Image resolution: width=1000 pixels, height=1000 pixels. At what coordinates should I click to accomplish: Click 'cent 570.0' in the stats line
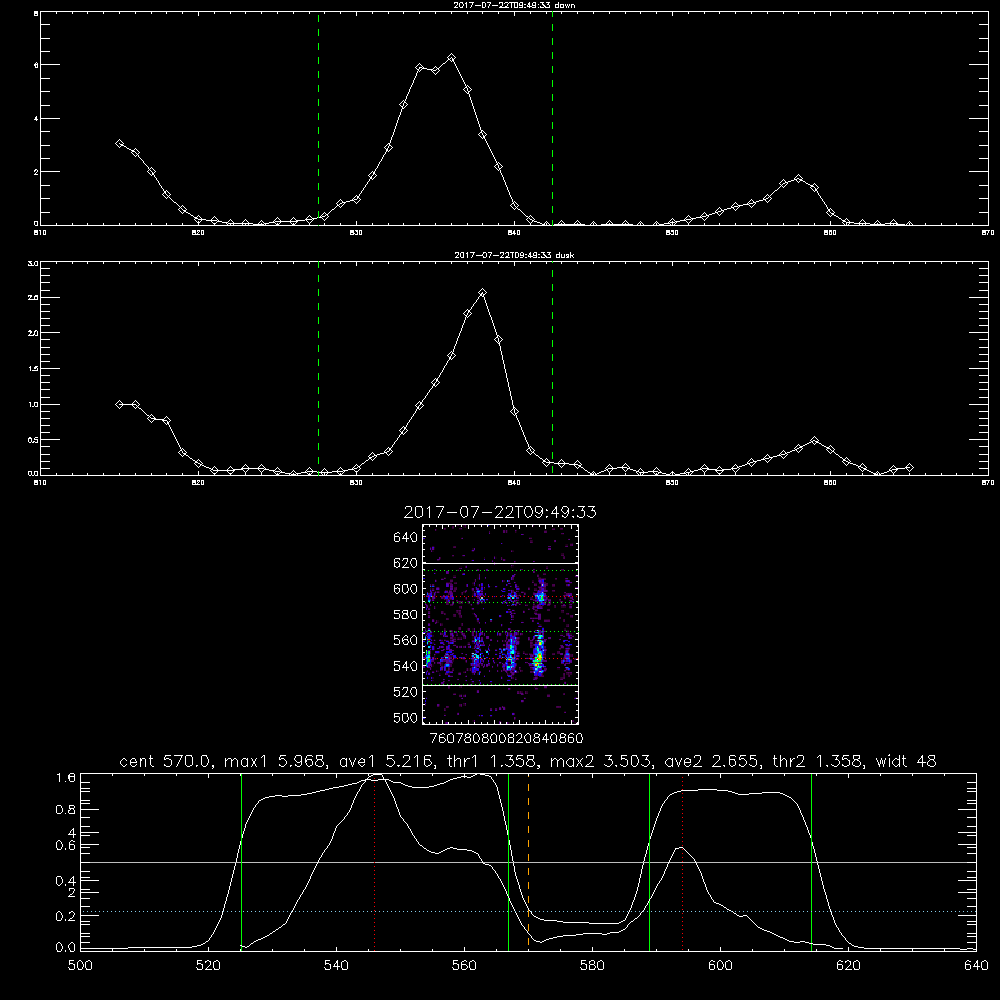pos(166,761)
